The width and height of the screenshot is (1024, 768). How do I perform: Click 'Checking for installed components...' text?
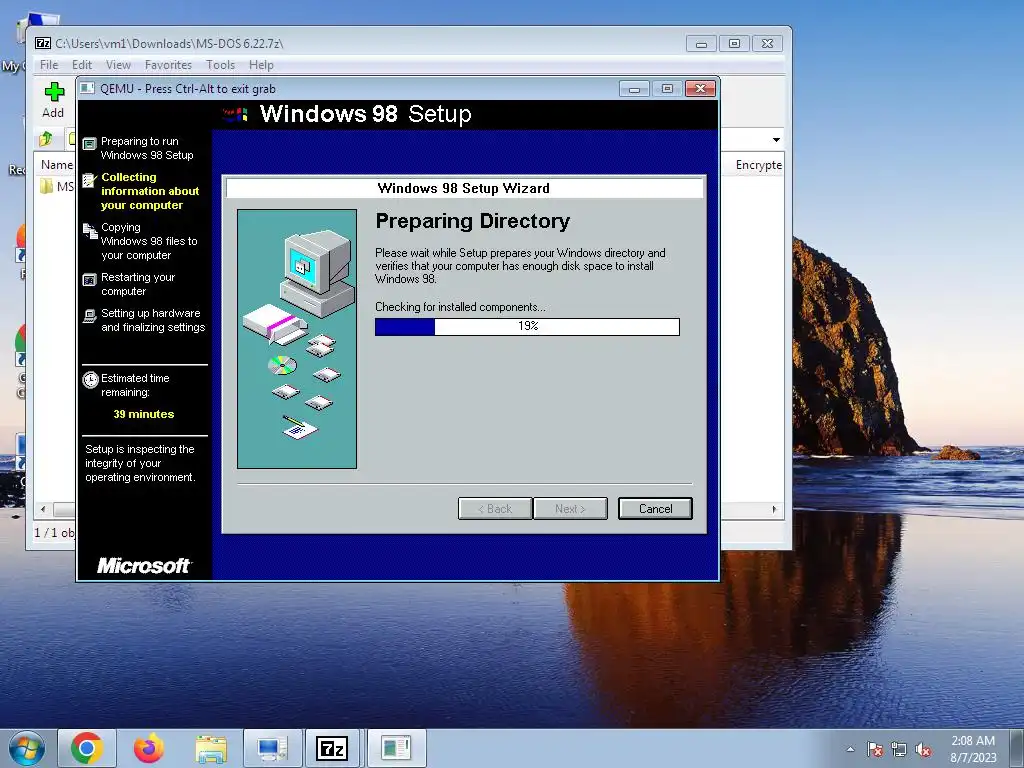tap(460, 307)
